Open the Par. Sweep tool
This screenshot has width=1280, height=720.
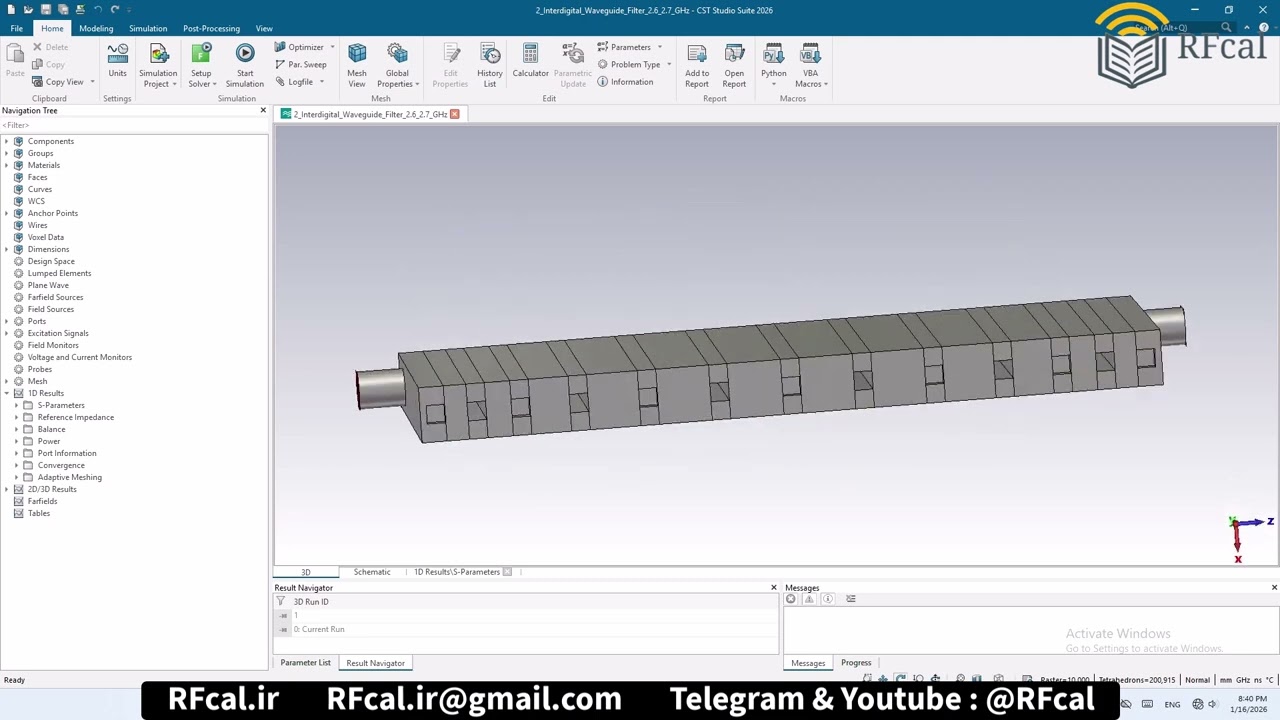[301, 64]
